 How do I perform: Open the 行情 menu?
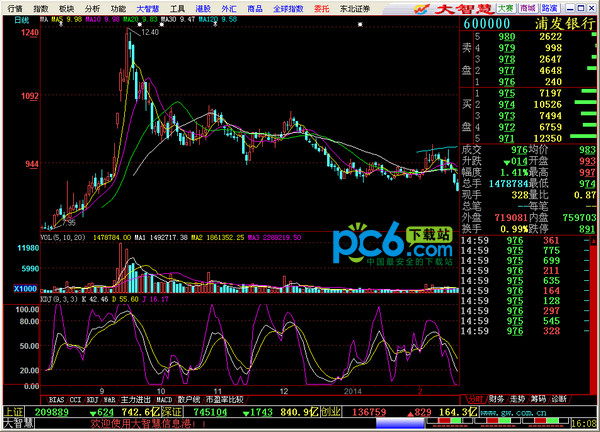pos(14,8)
